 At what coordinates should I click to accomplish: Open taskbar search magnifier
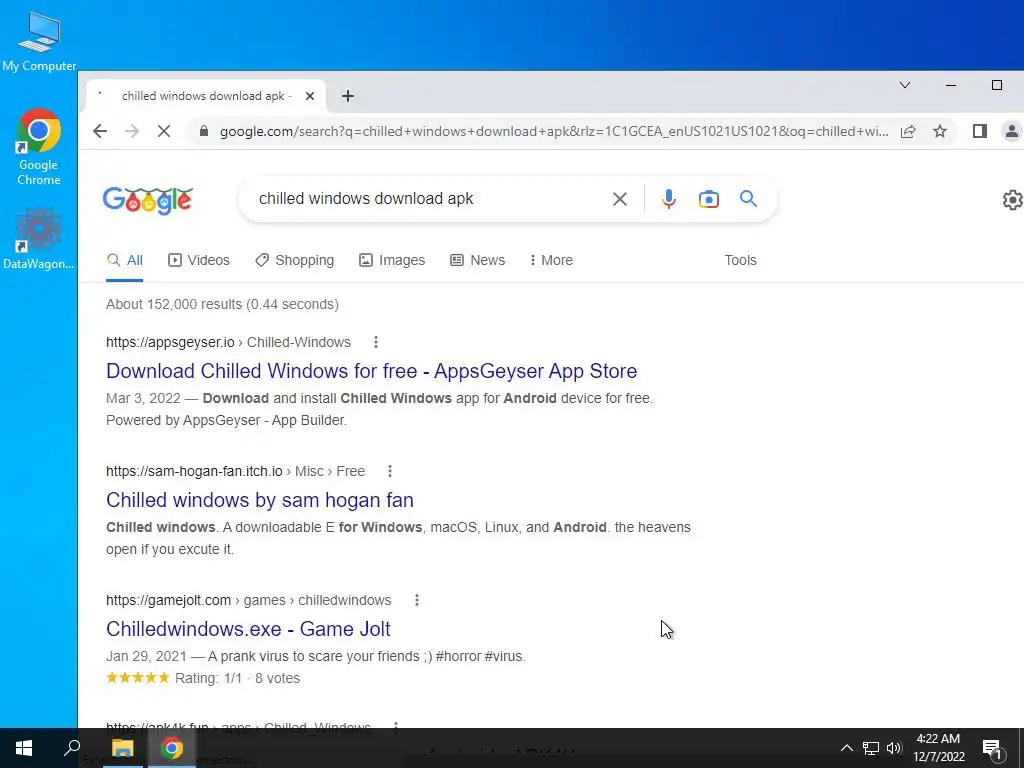72,748
